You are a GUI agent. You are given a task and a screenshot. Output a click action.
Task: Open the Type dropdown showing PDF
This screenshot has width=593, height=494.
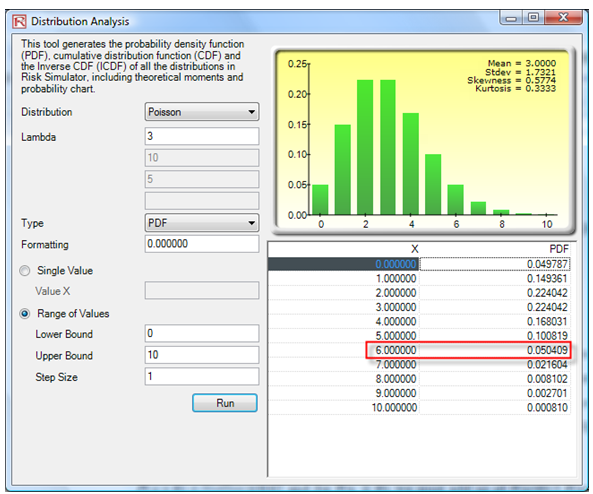[x=202, y=223]
